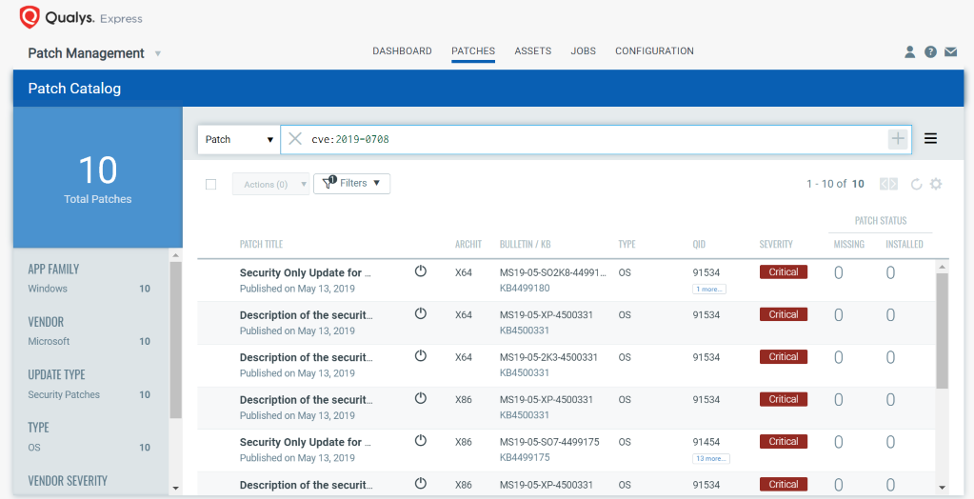Click scroll up arrow of patch table

pos(942,267)
